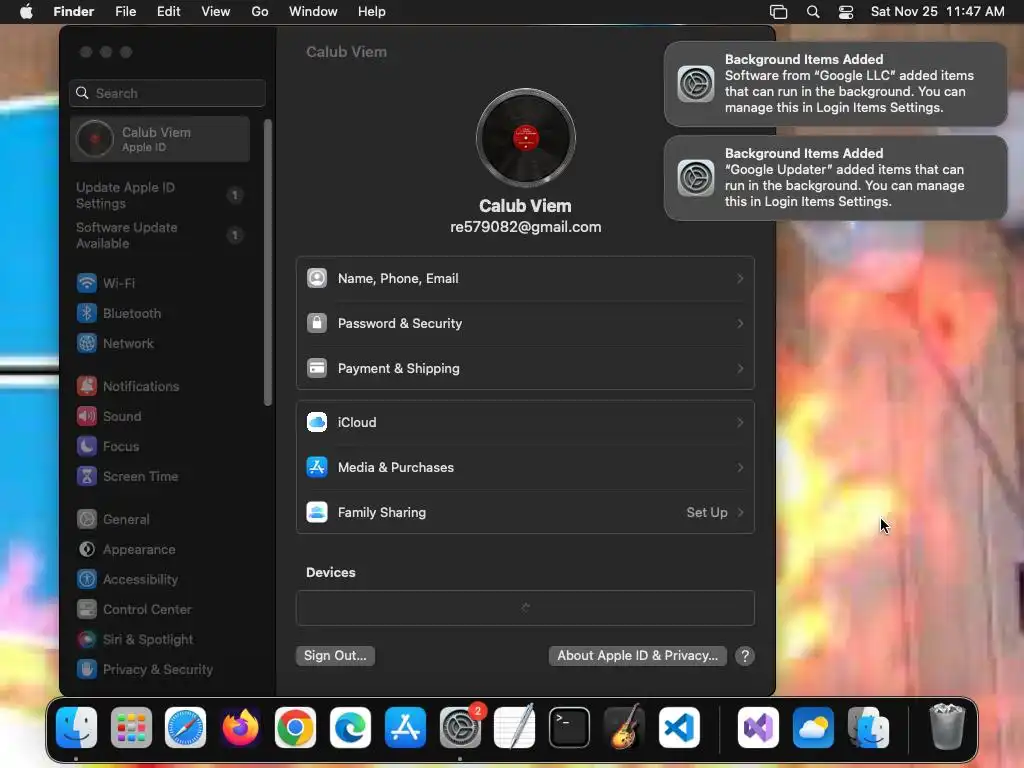Select Calub Viem Apple ID sidebar item
The image size is (1024, 768).
[160, 139]
